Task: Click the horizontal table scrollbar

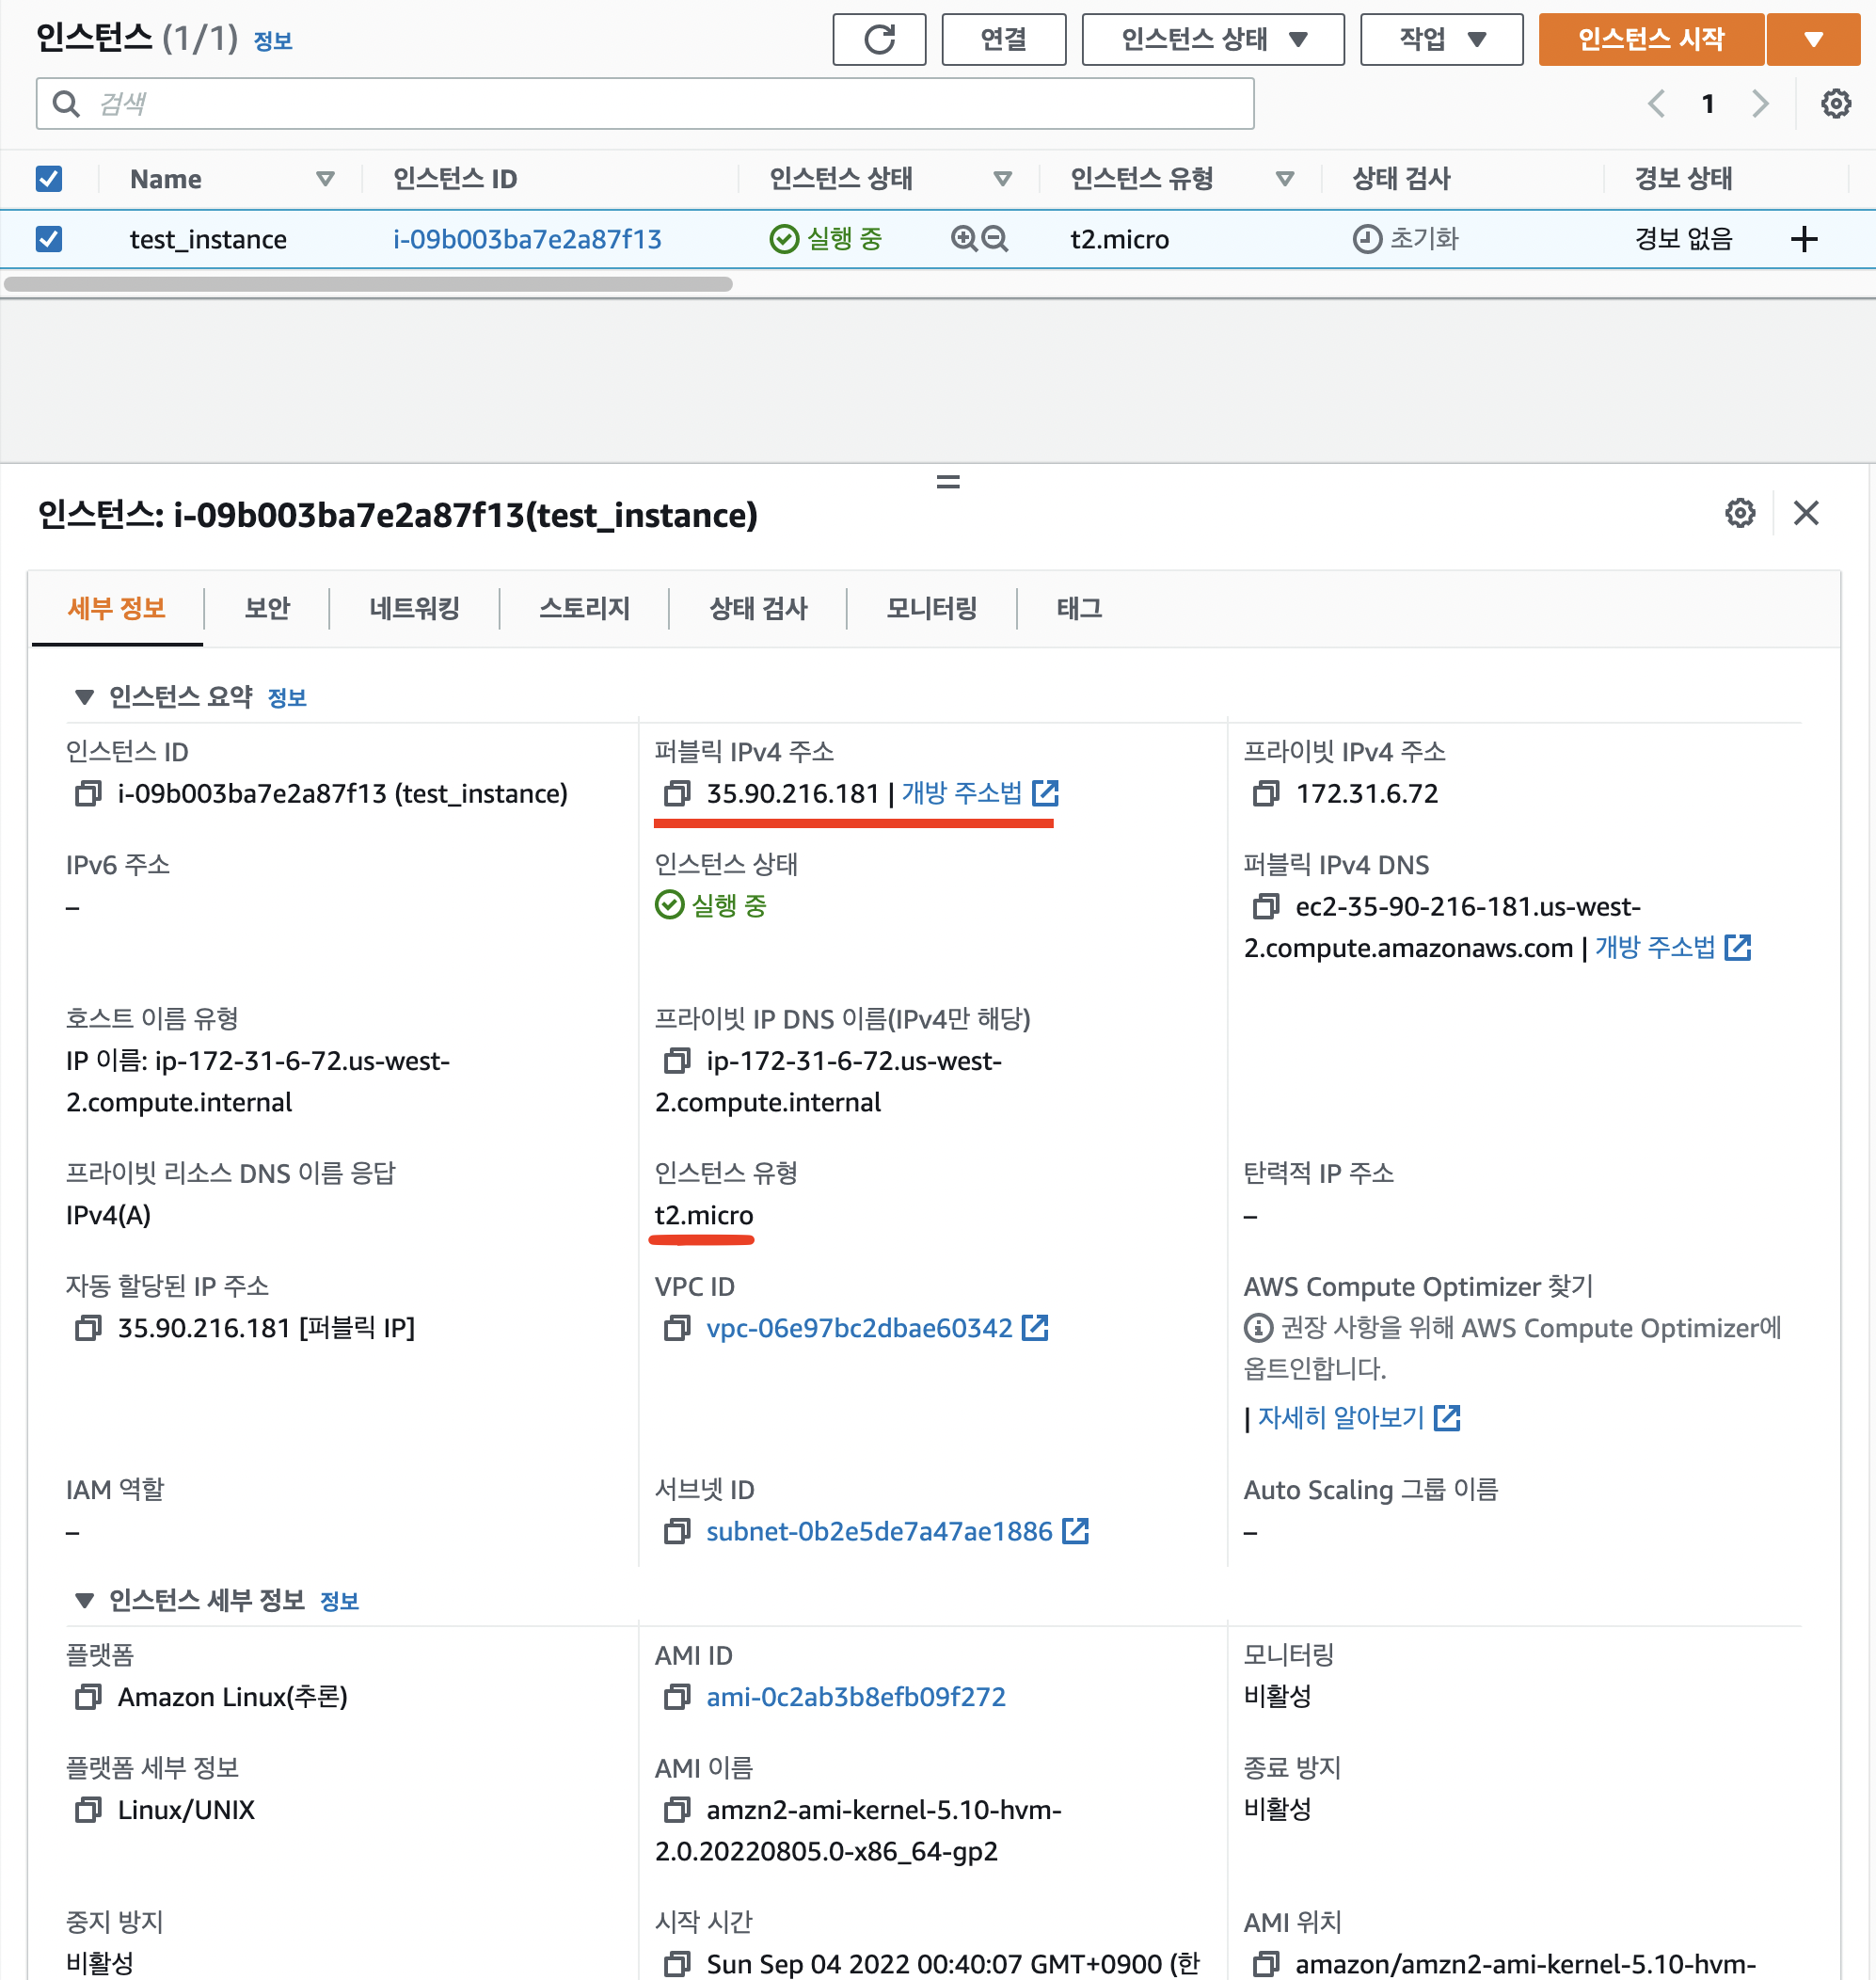Action: (x=368, y=284)
